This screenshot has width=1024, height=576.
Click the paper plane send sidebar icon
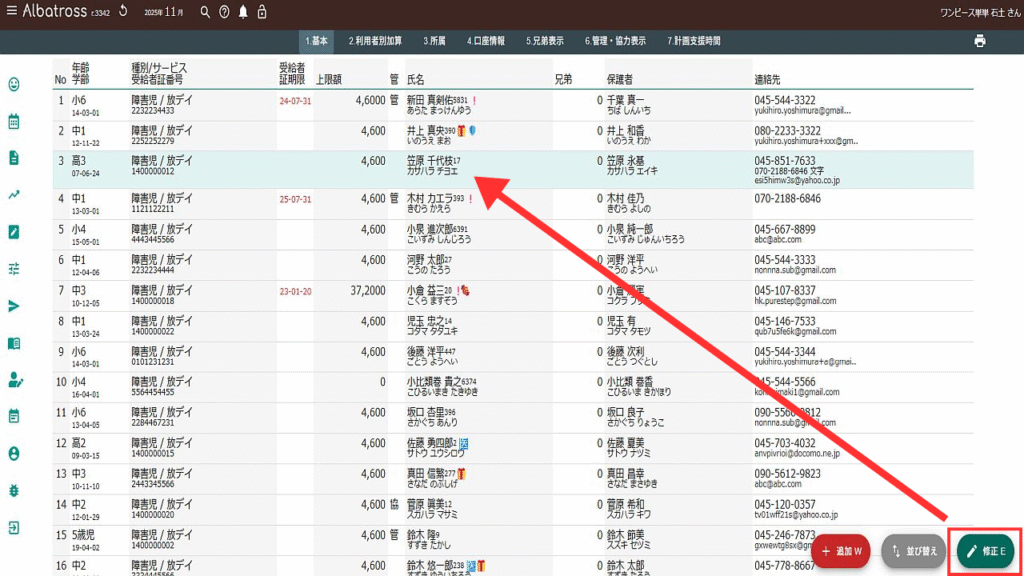coord(14,306)
